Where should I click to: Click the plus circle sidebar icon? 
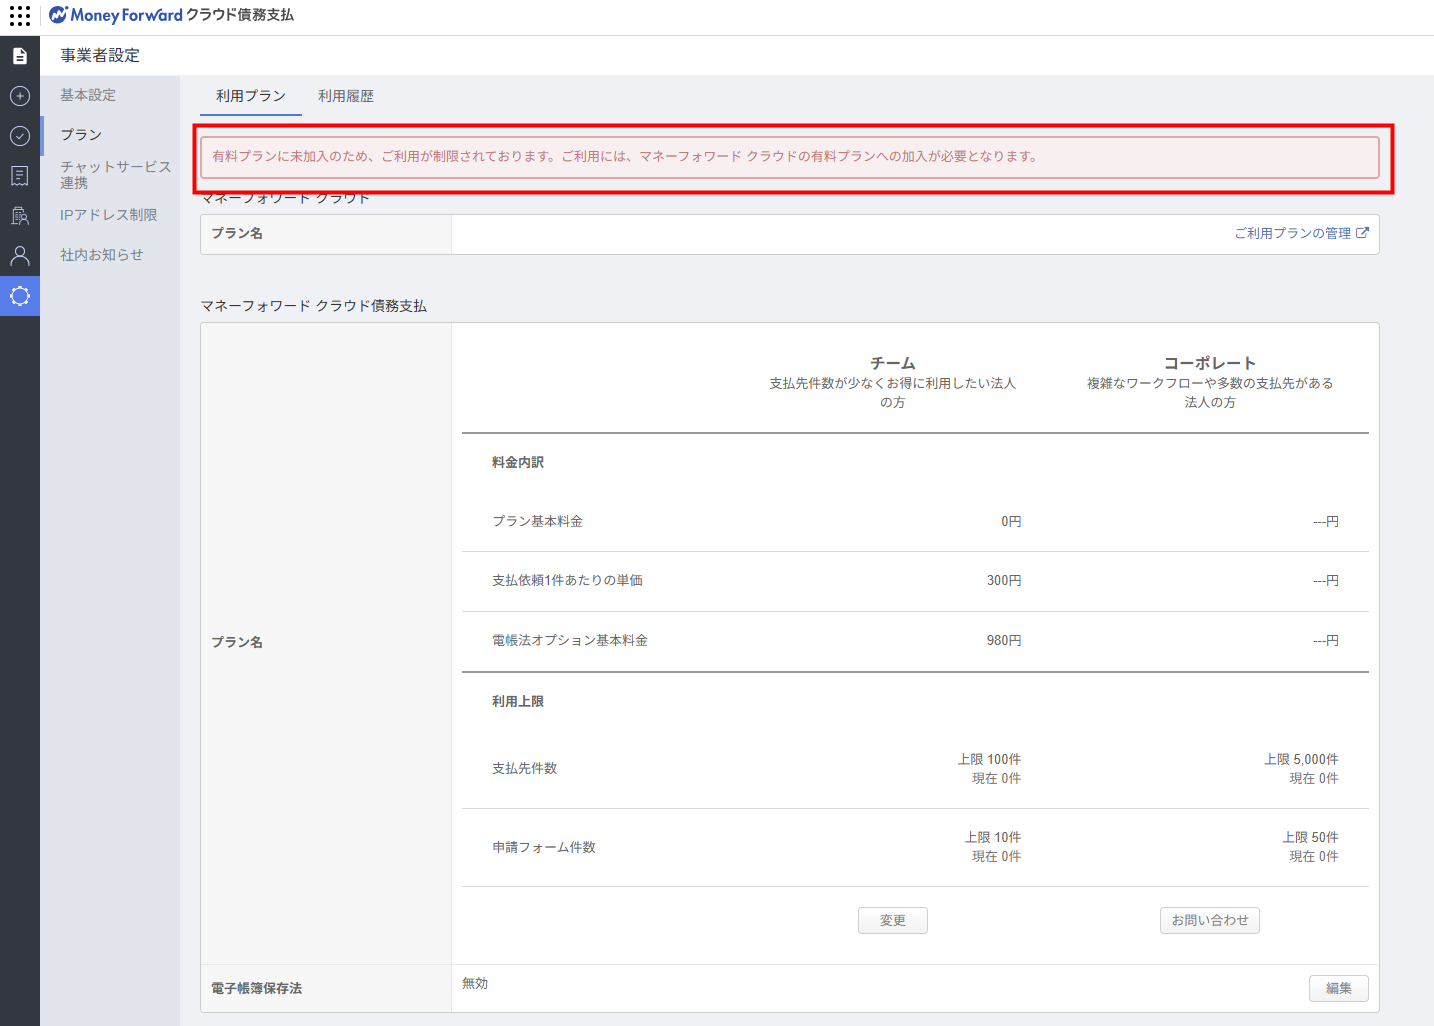point(20,96)
